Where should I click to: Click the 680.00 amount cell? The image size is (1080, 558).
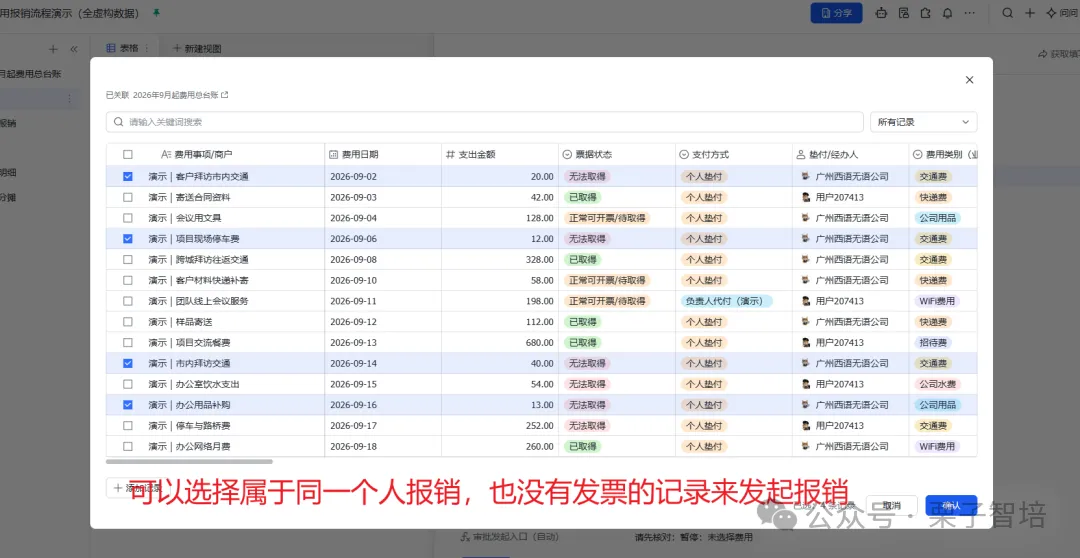pyautogui.click(x=500, y=342)
